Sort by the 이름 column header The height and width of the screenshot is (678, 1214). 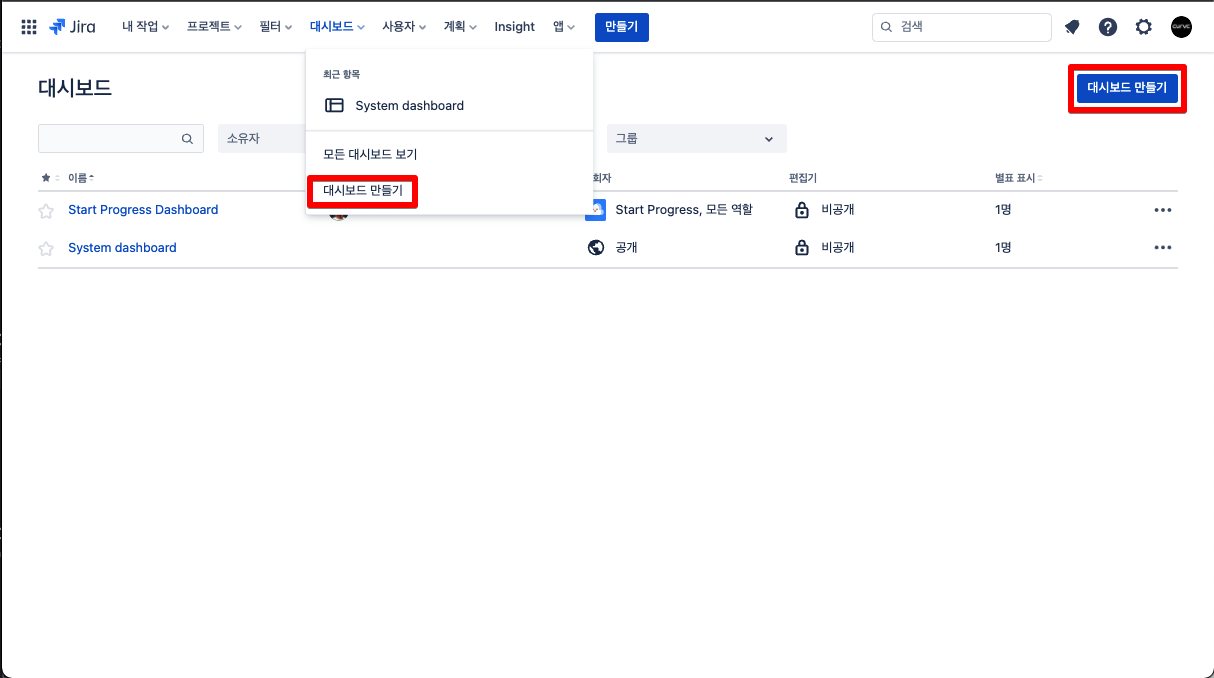coord(81,178)
